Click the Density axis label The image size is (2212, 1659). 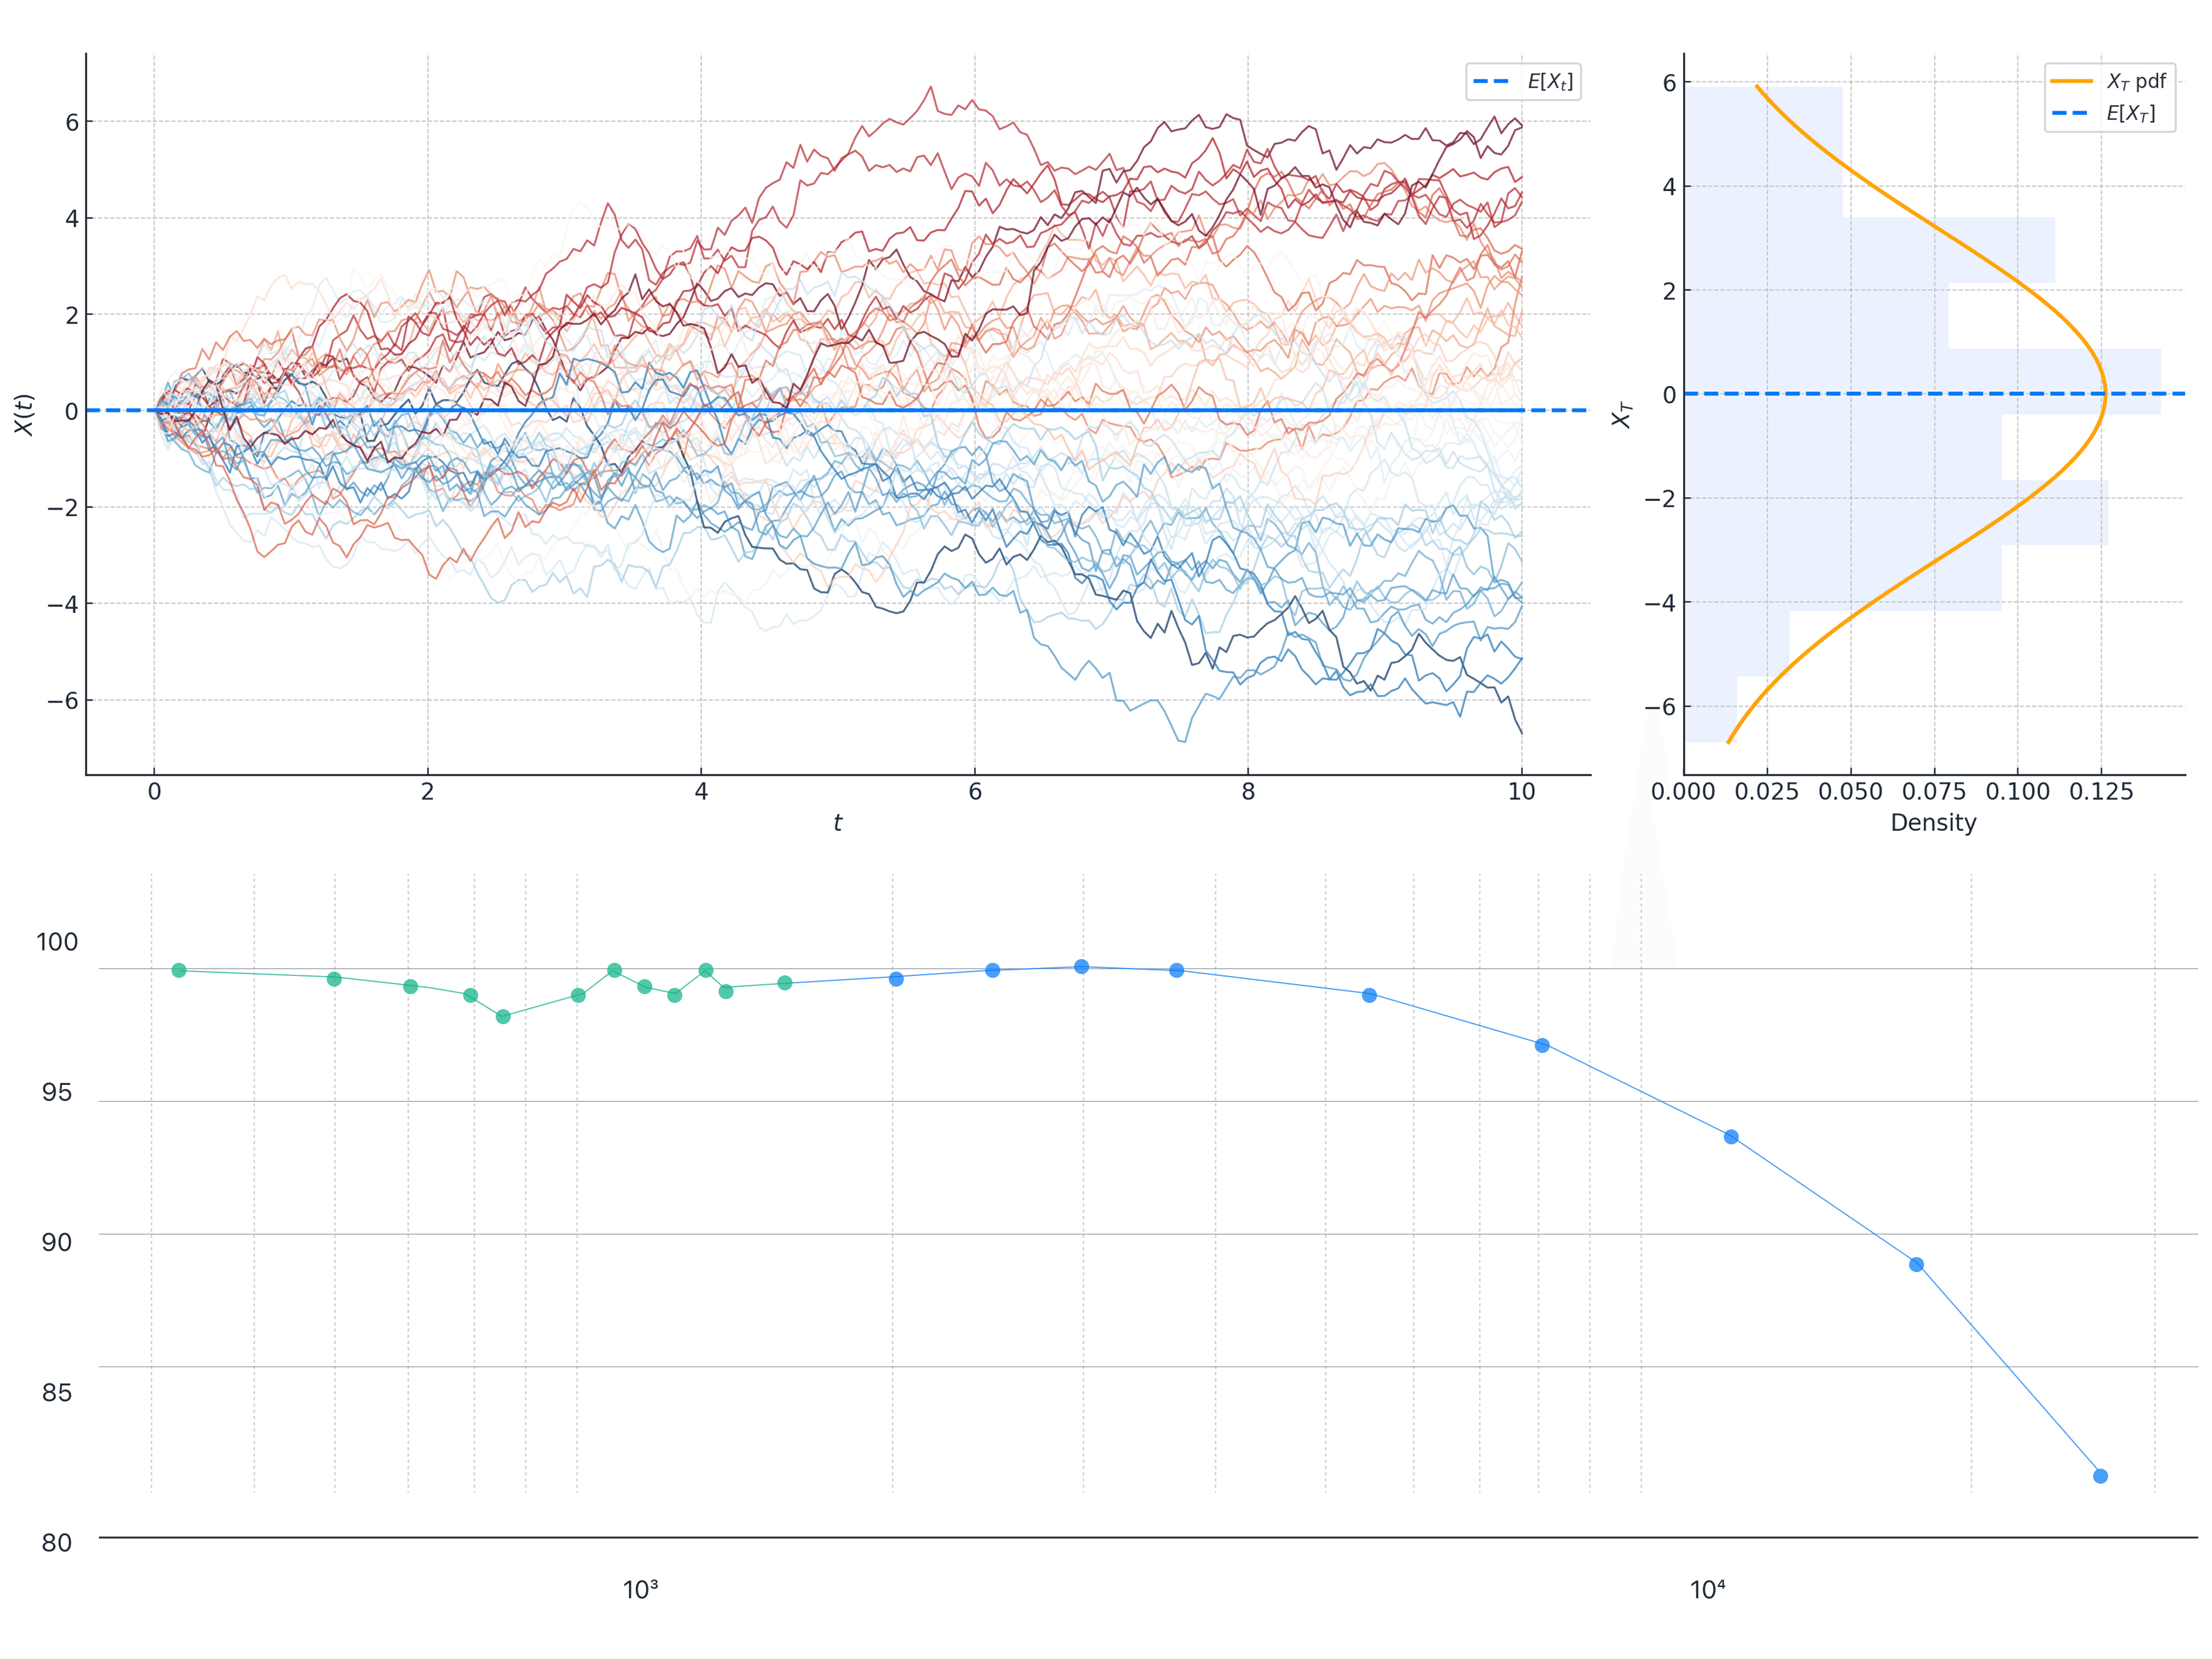pos(1933,823)
